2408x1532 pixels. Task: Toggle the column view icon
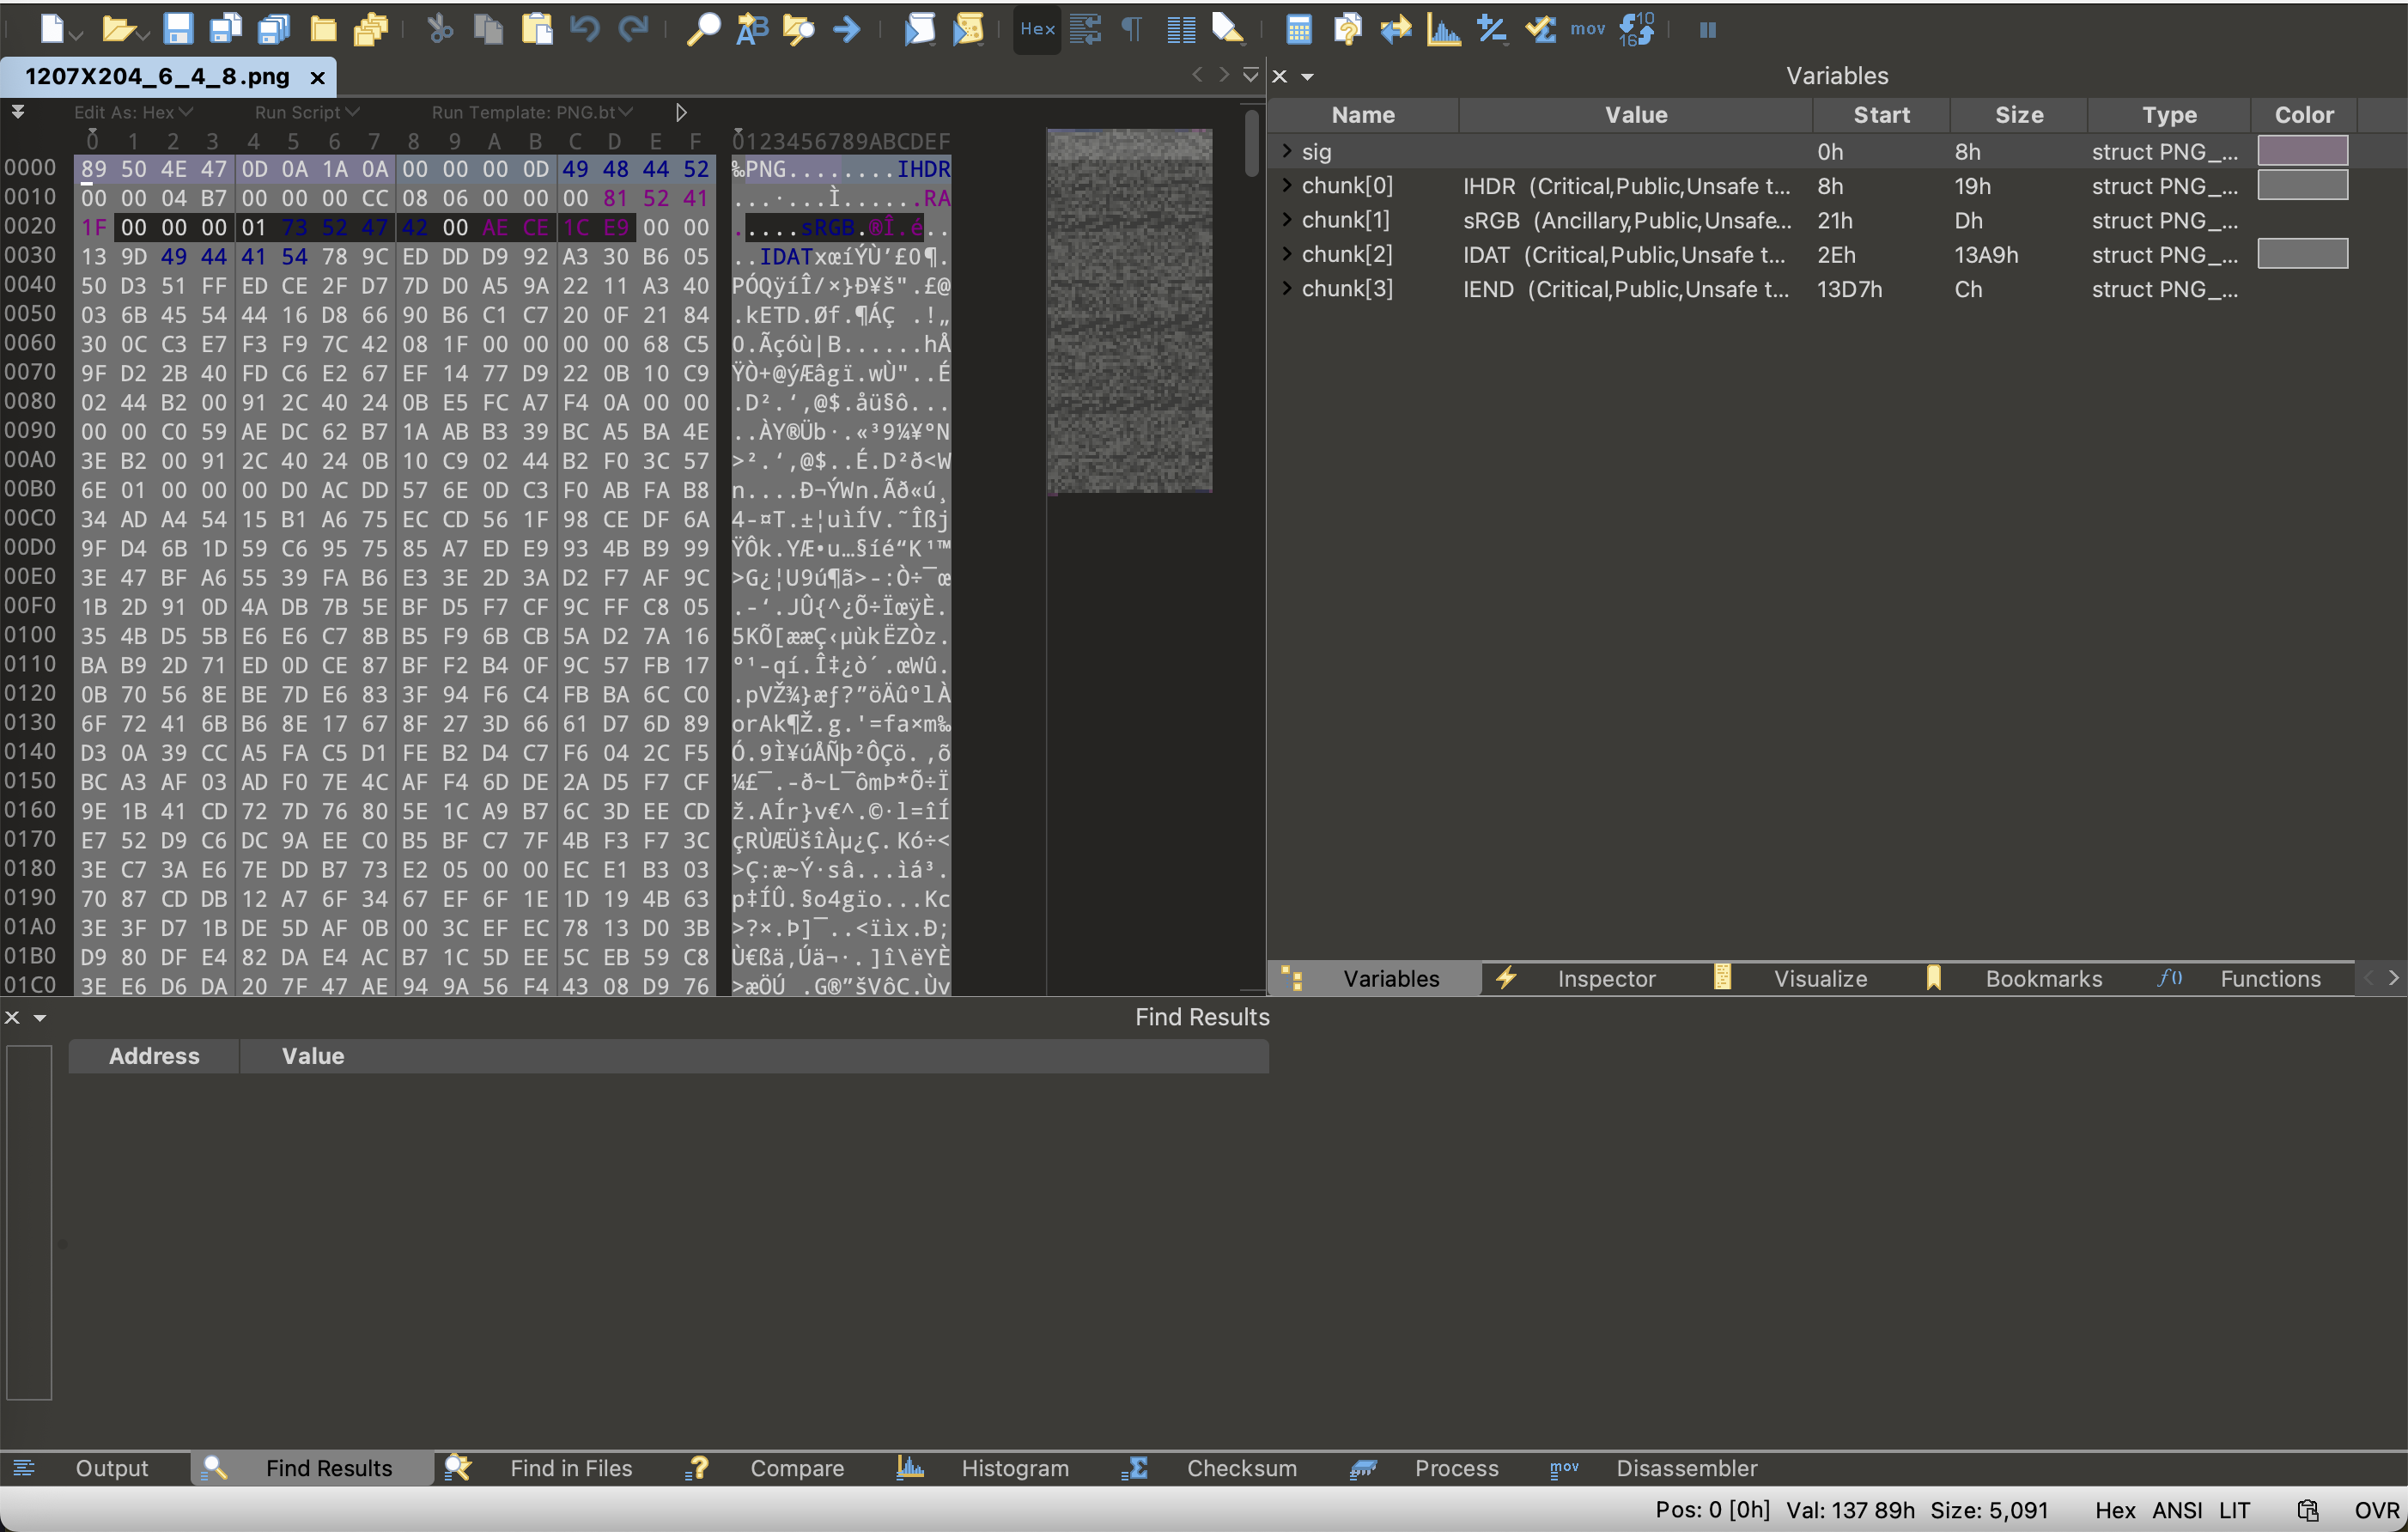click(x=1180, y=30)
